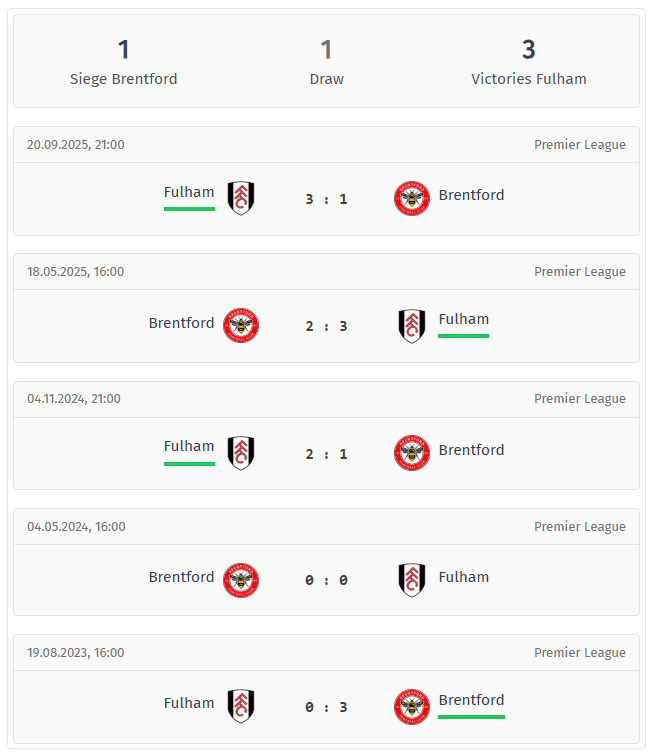Click Fulham crest in 20.09.2025 match
Screen dimensions: 651x755
pos(240,198)
